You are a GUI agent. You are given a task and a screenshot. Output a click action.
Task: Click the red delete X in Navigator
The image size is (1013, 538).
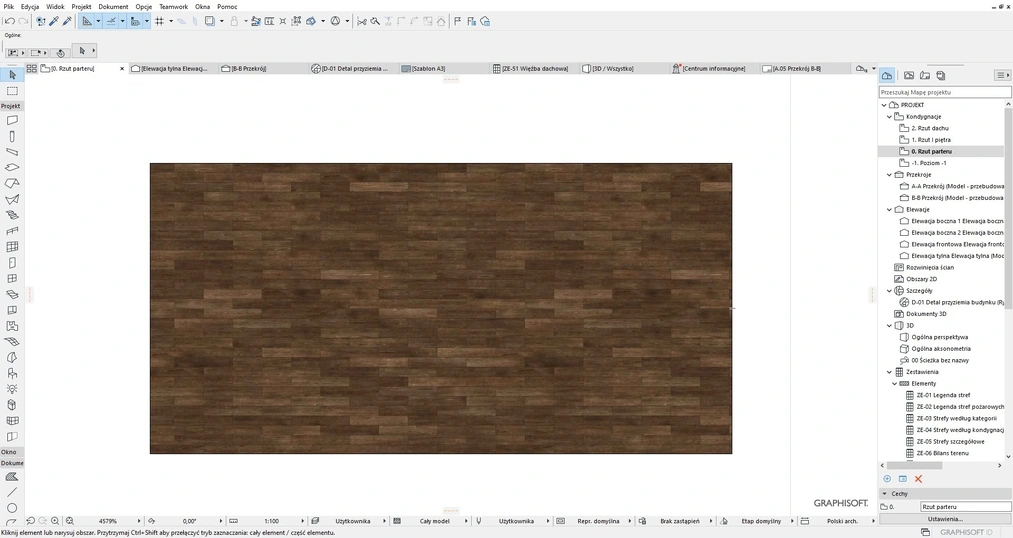pos(918,479)
